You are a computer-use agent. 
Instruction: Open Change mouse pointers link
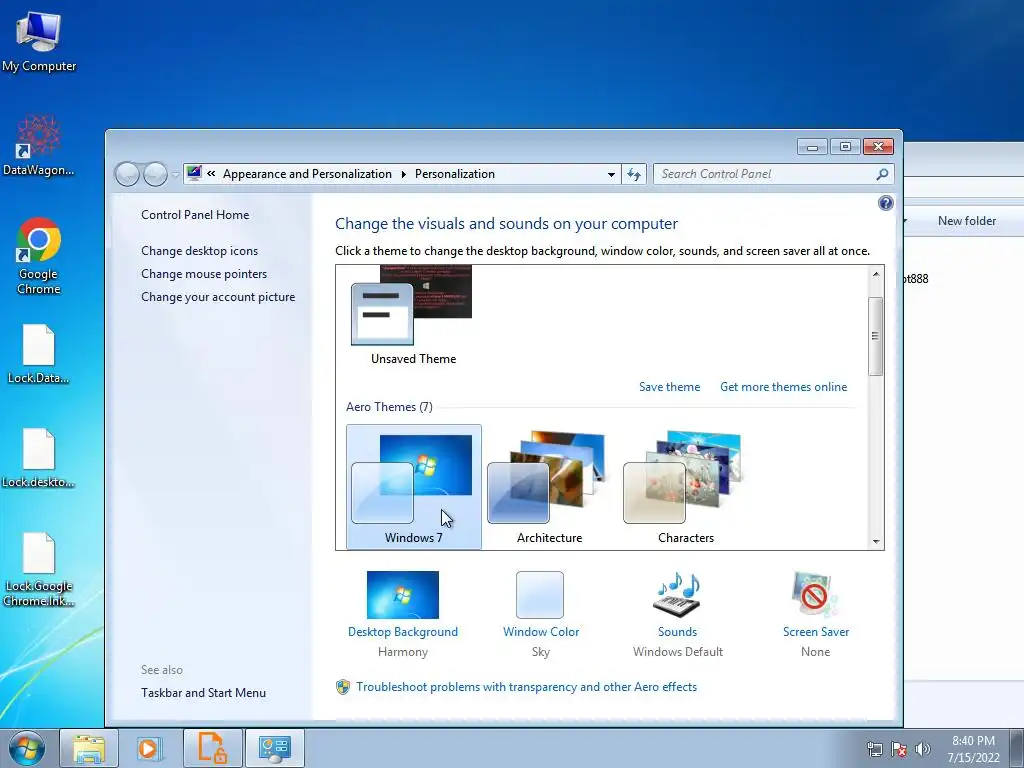204,274
